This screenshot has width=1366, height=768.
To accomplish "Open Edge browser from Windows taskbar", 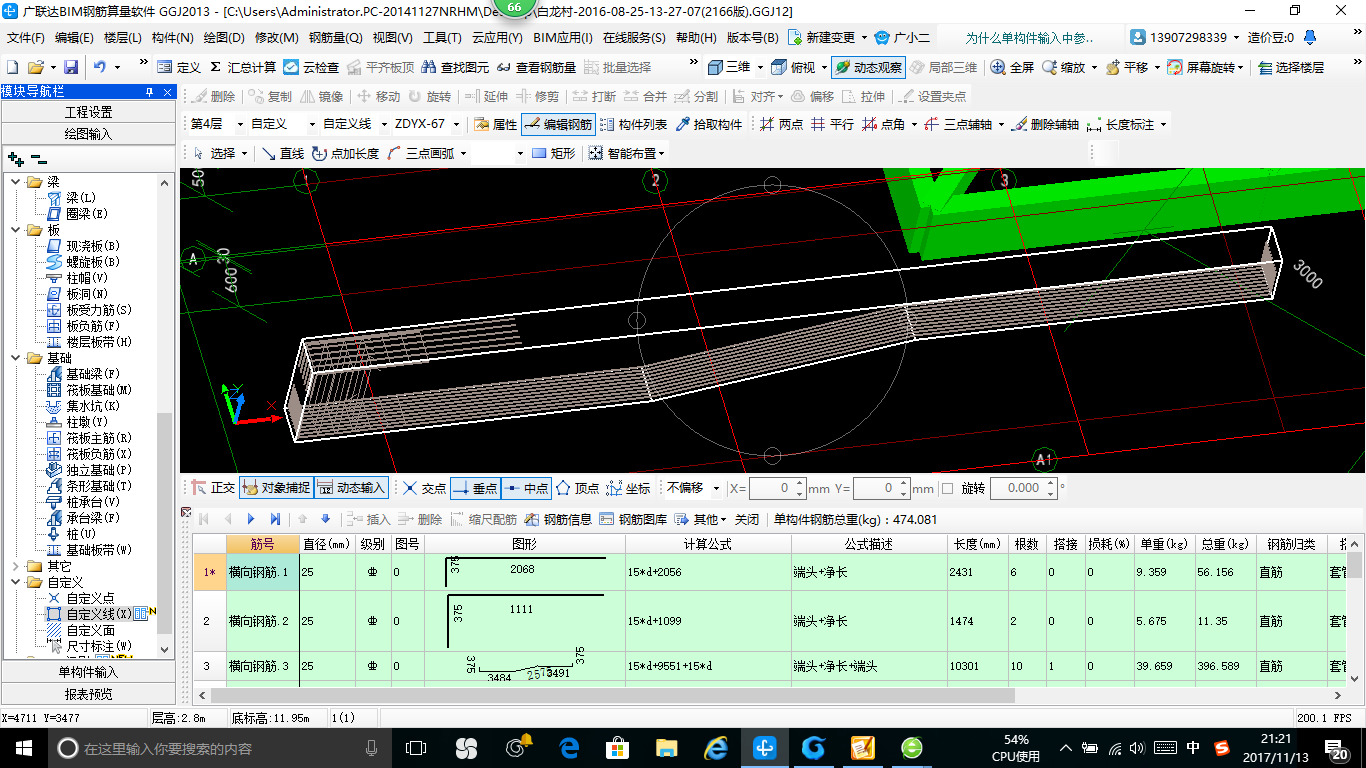I will pos(570,747).
